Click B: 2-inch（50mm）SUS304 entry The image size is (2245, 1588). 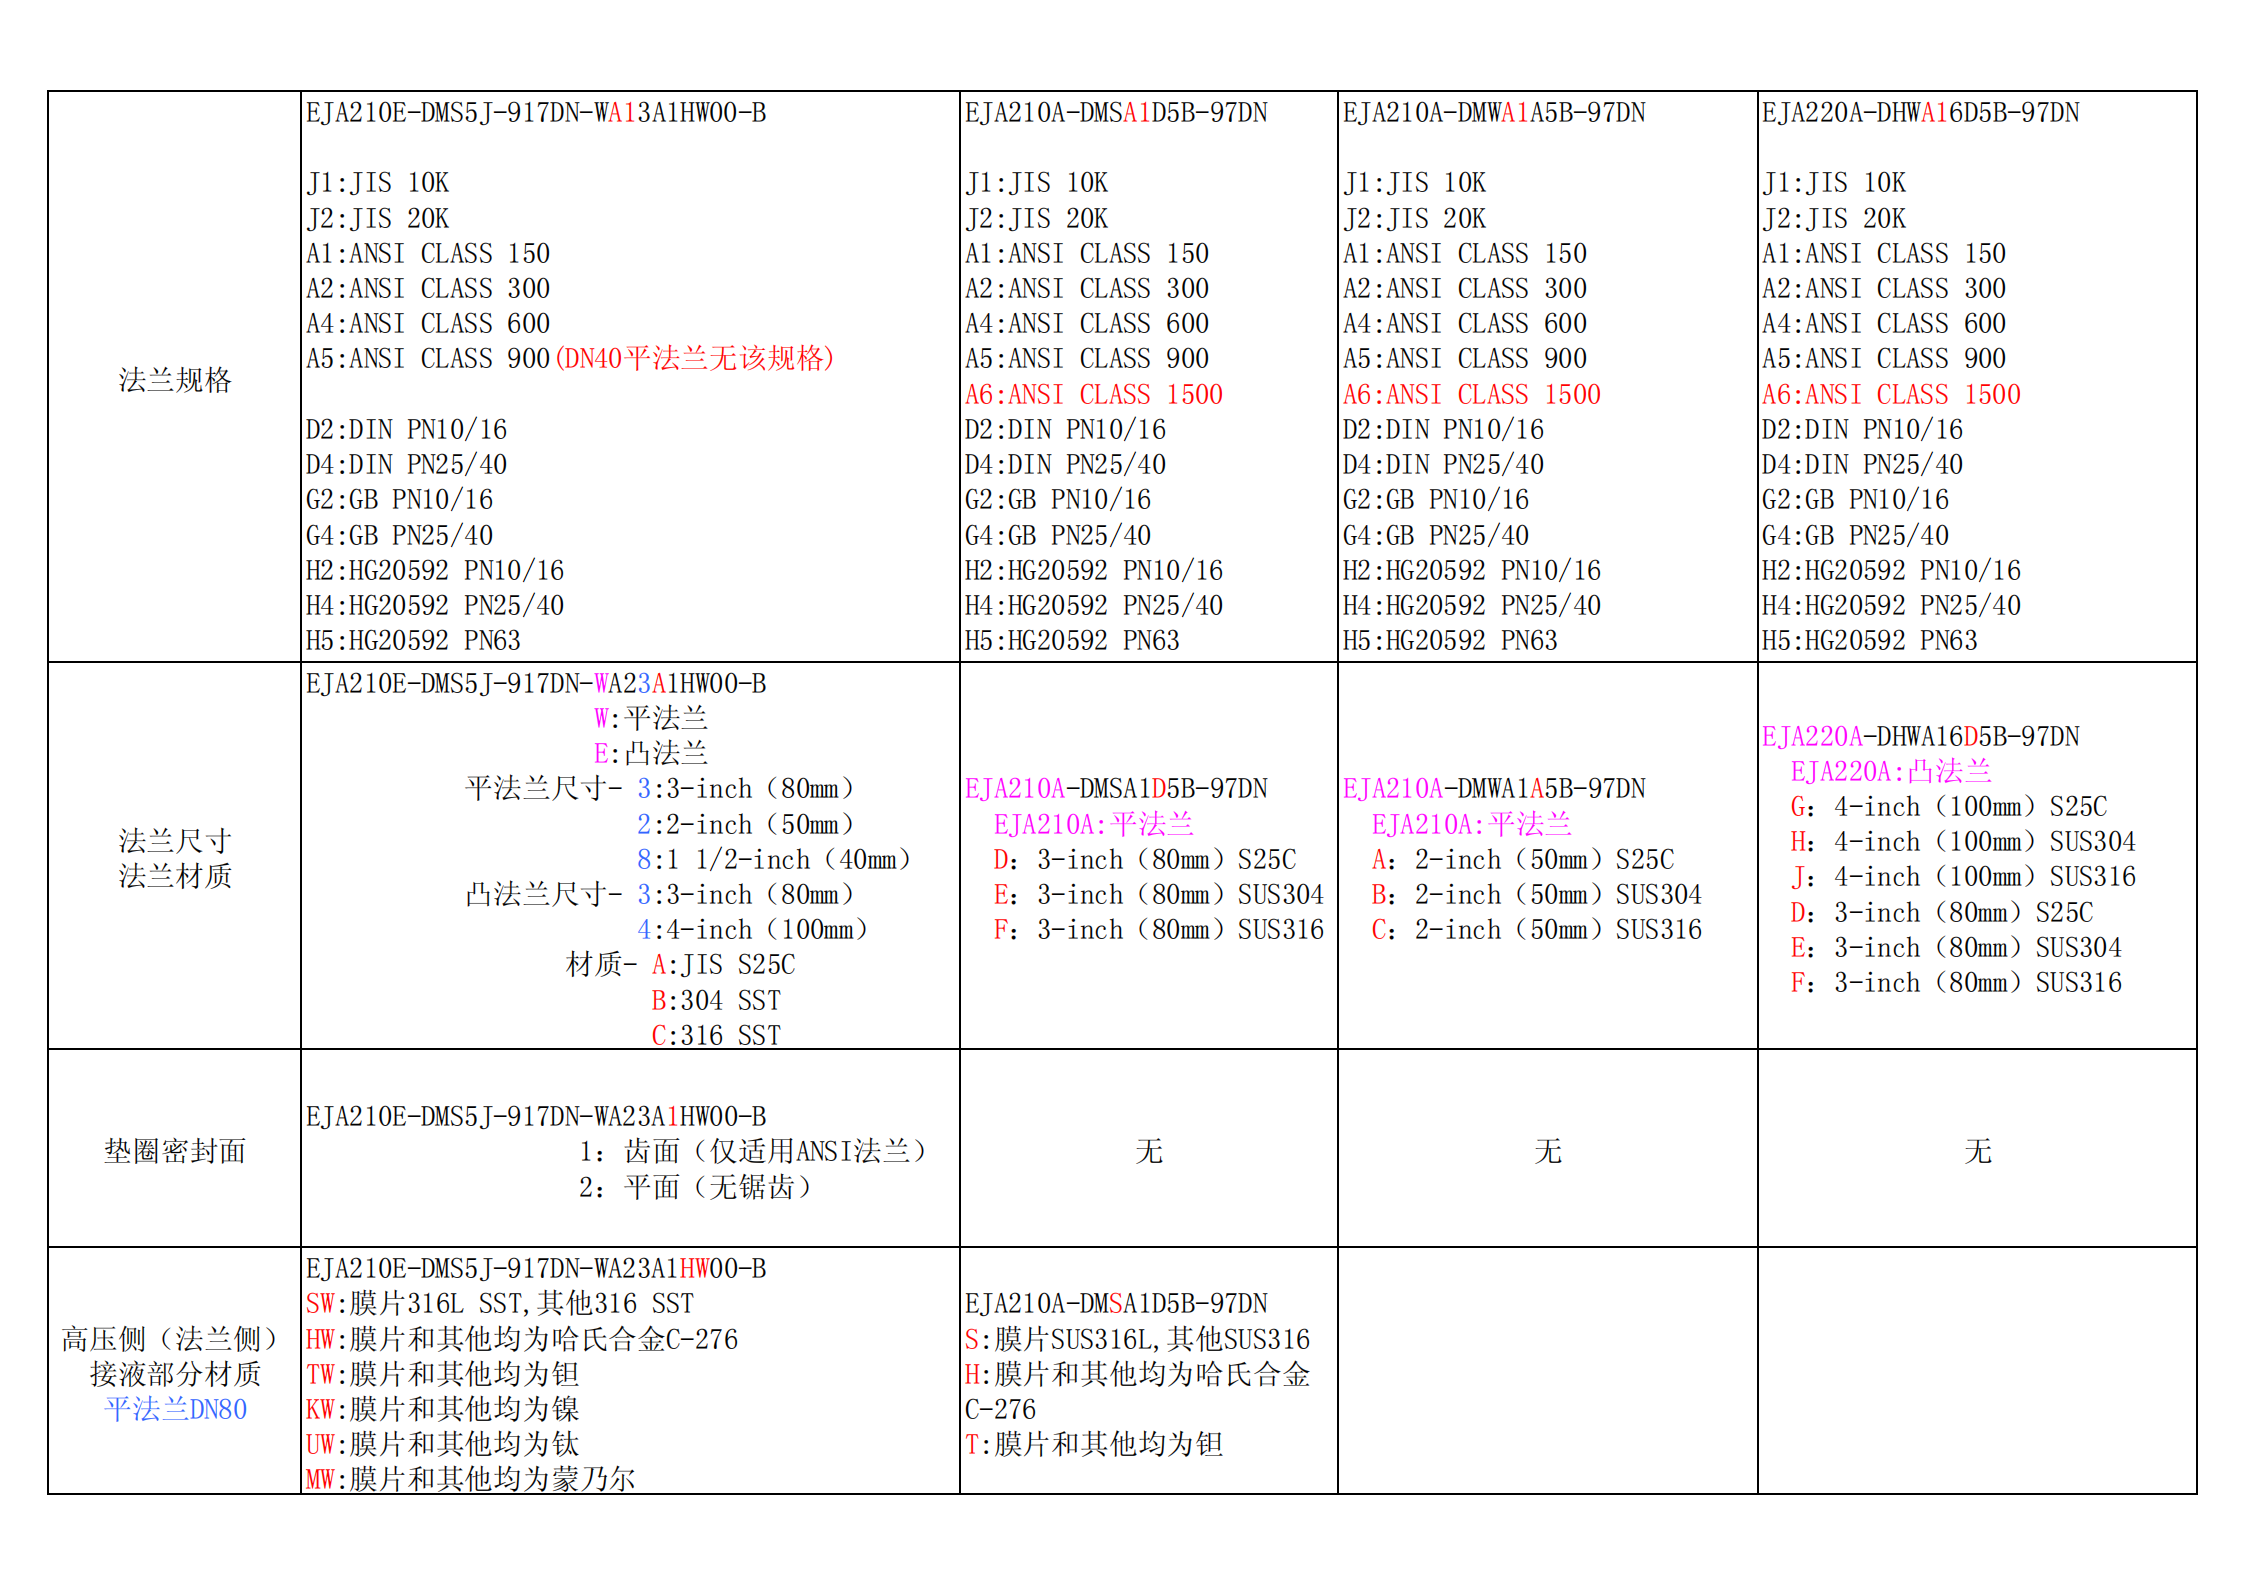pyautogui.click(x=1536, y=894)
